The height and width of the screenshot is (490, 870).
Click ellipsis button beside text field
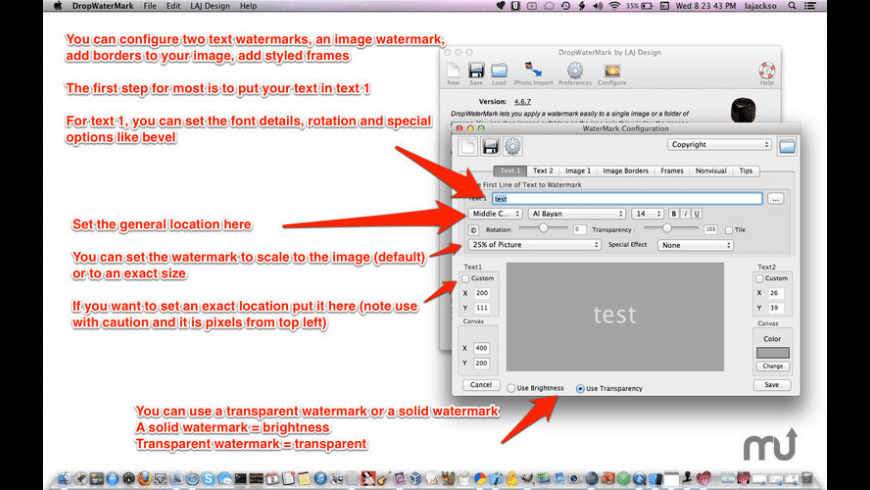[776, 199]
